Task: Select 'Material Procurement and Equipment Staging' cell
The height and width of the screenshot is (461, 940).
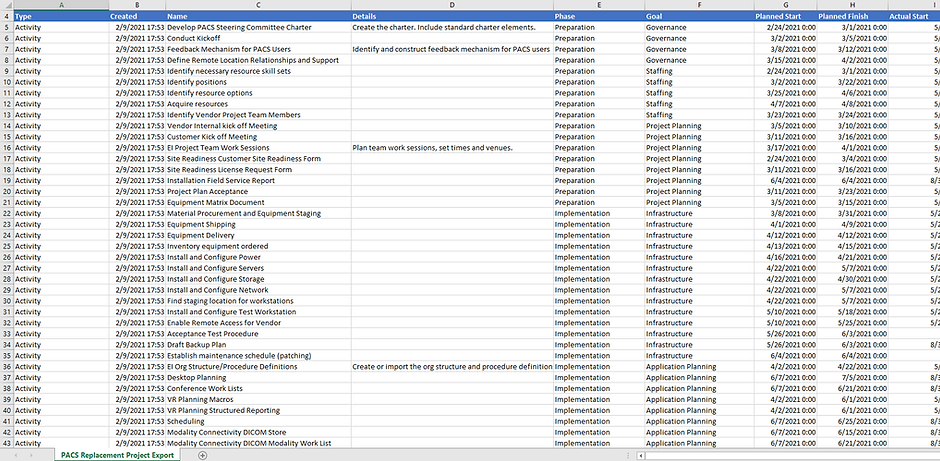Action: point(258,213)
